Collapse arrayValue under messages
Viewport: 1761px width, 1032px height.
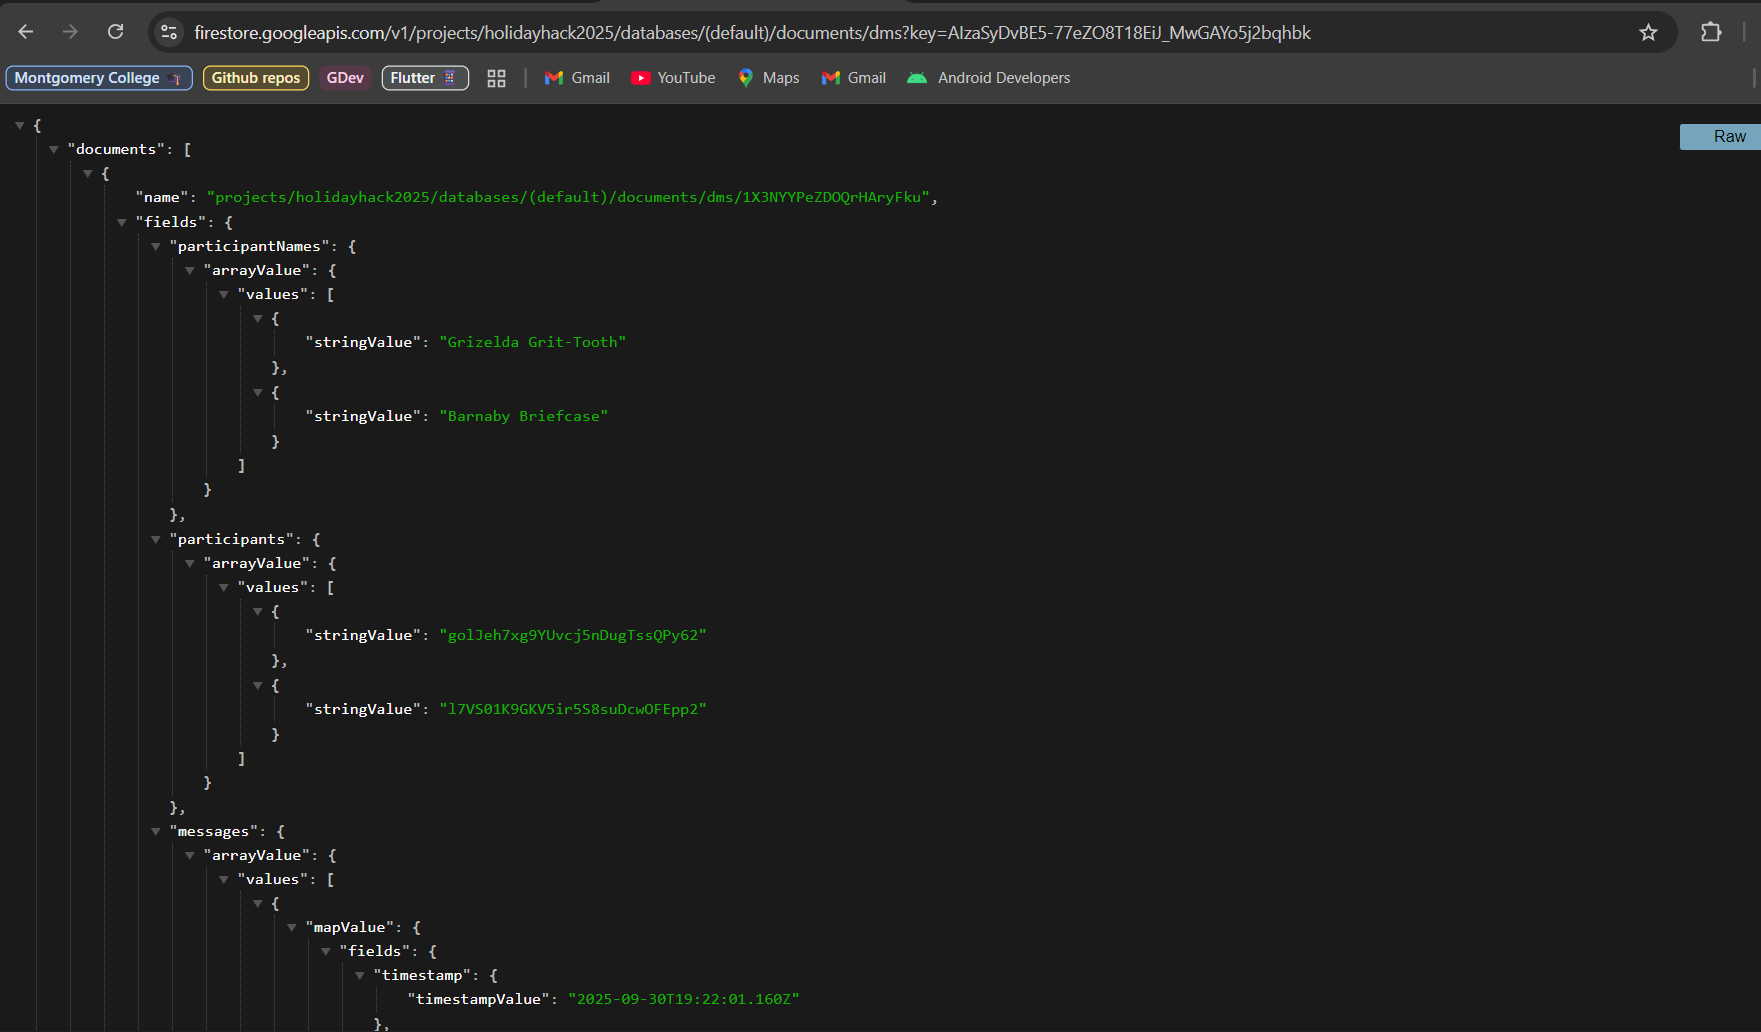189,855
